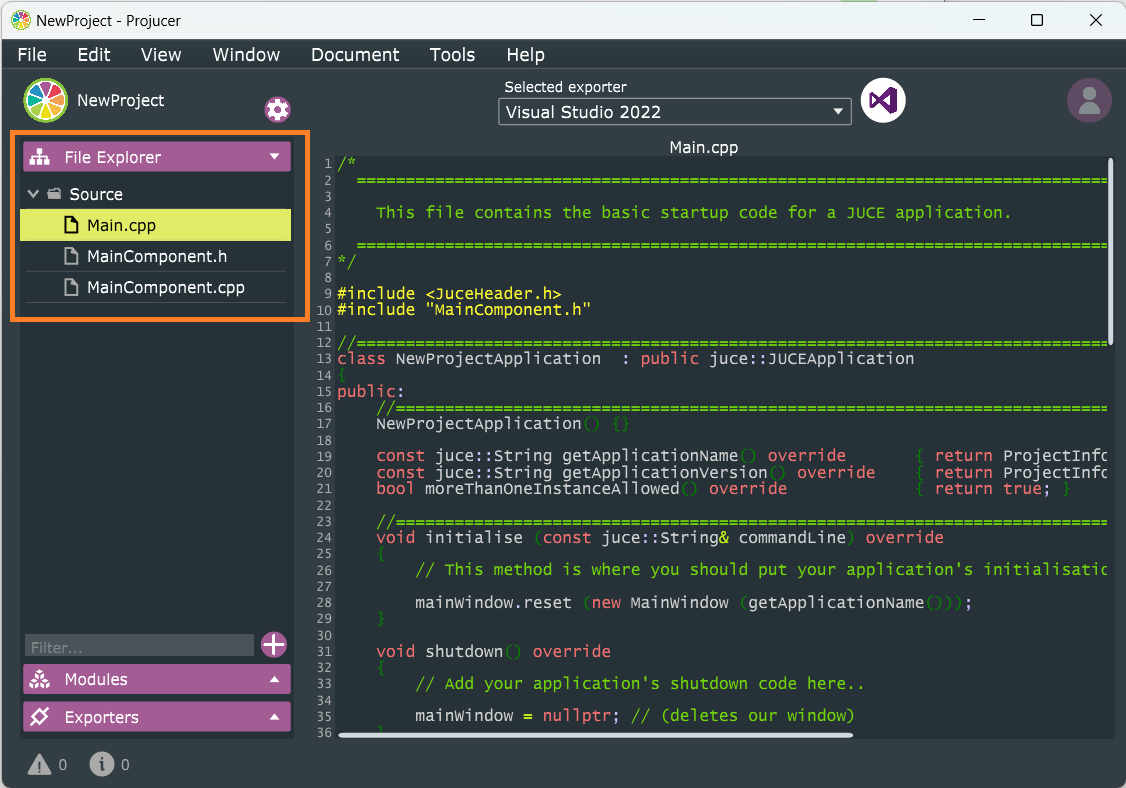Click the NewProject project name label

[x=121, y=101]
